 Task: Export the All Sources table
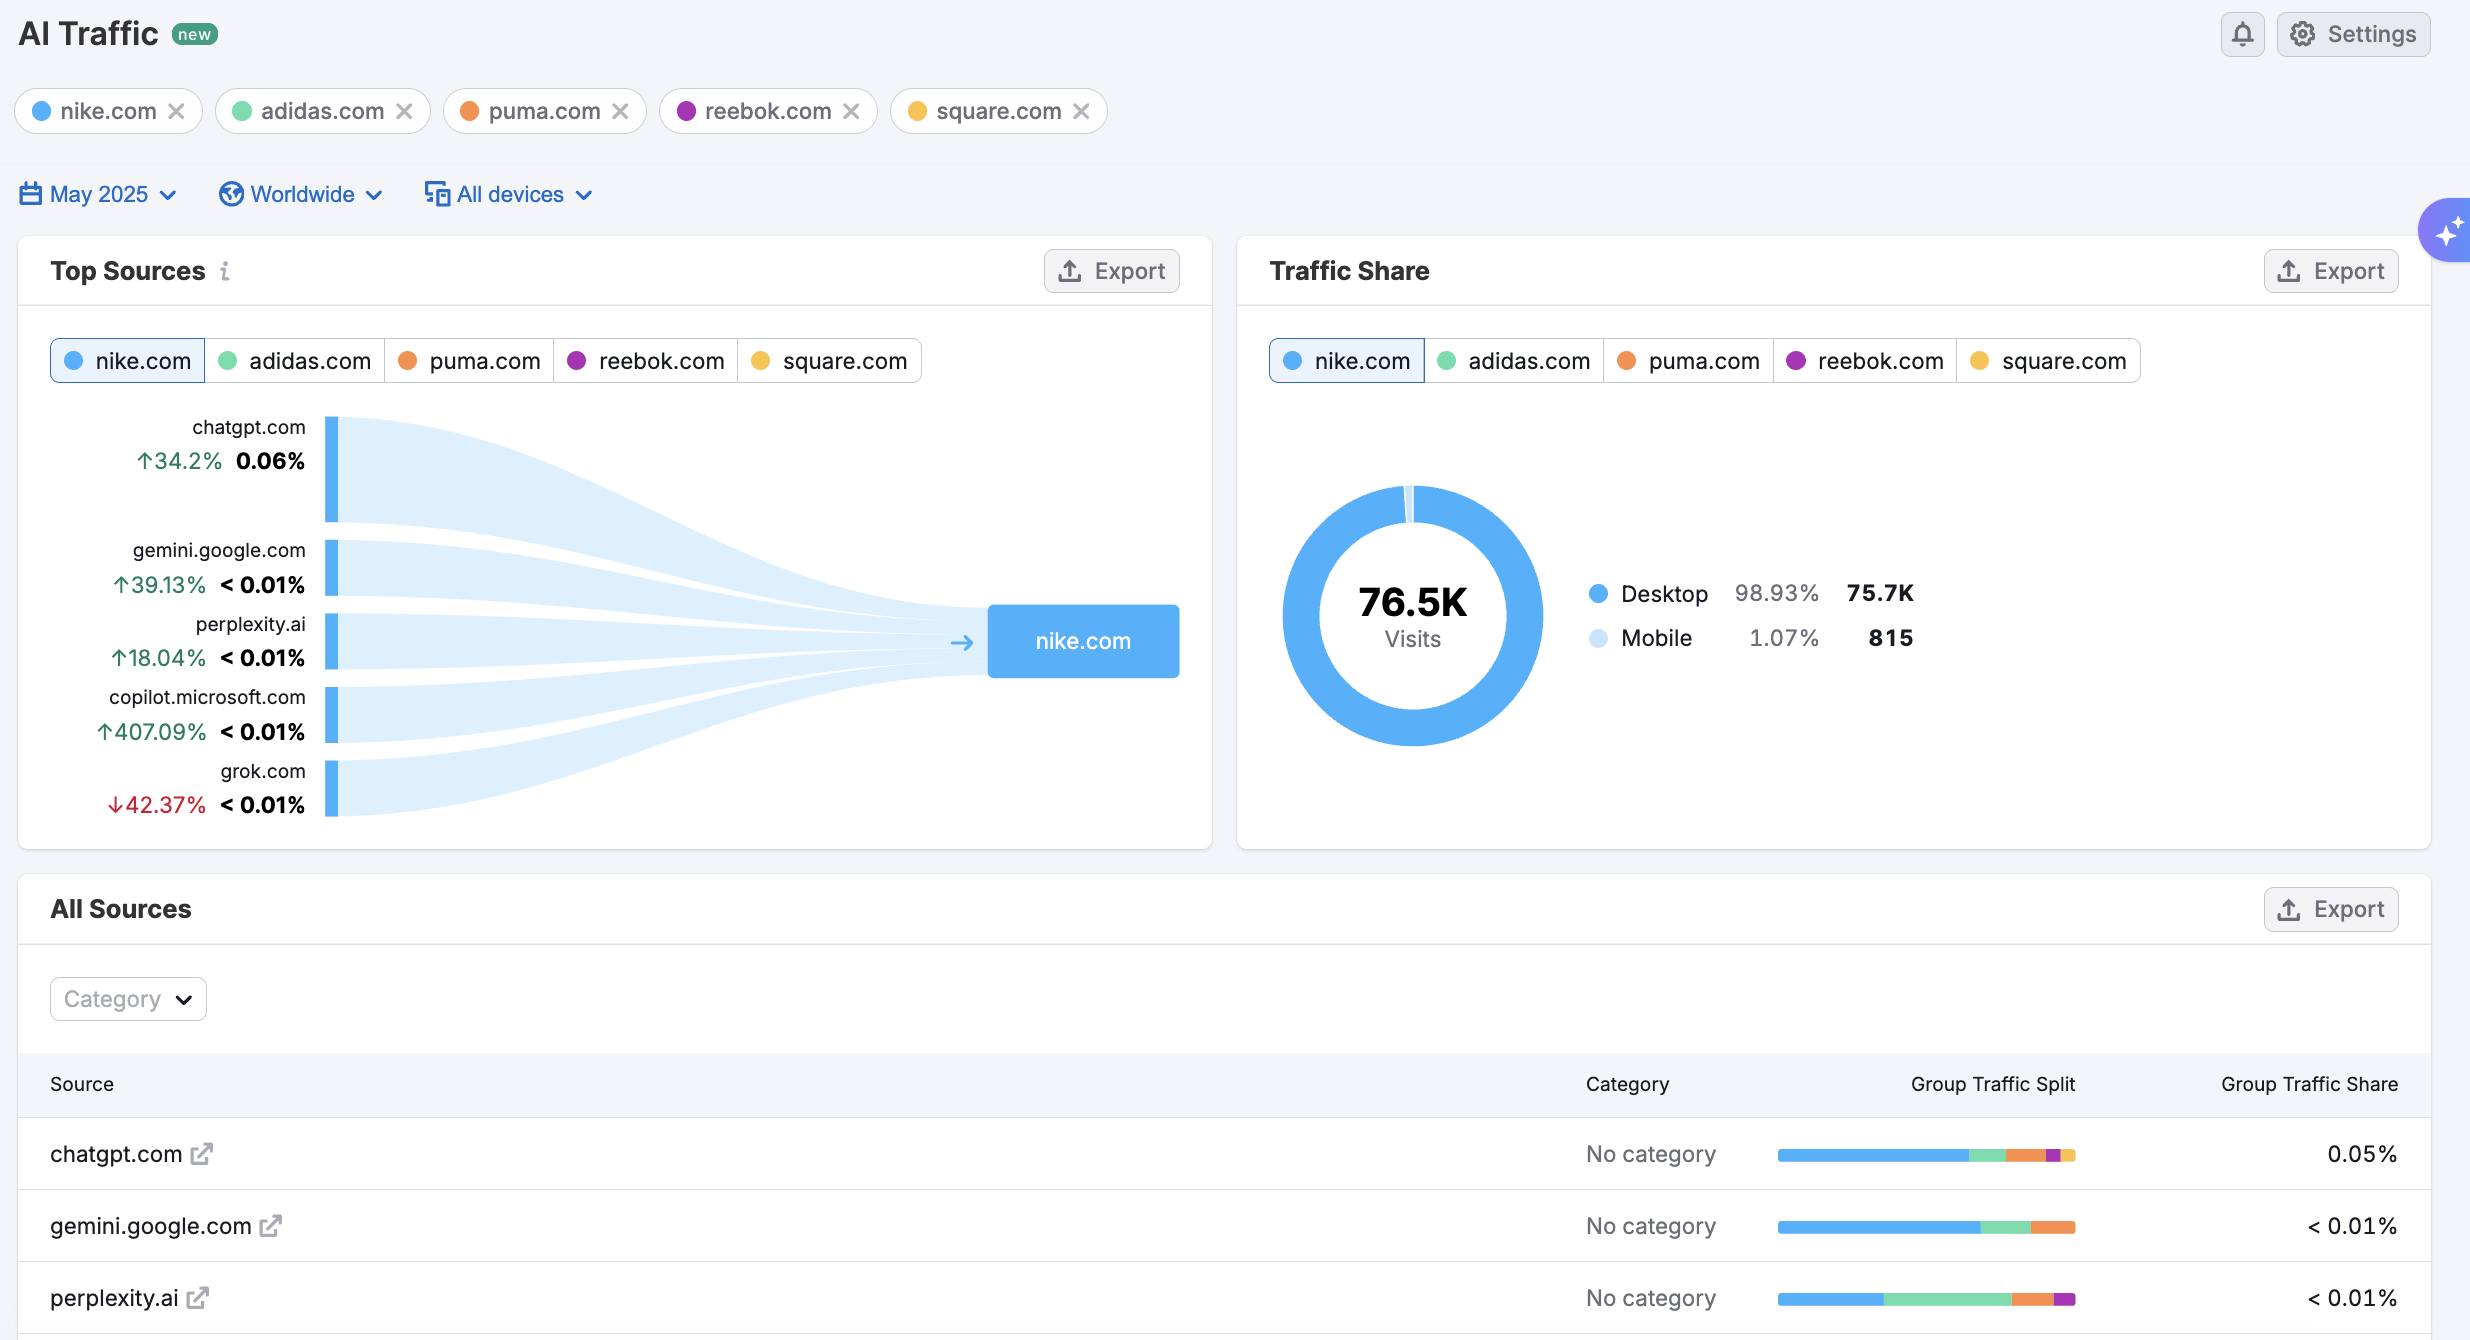click(x=2330, y=909)
